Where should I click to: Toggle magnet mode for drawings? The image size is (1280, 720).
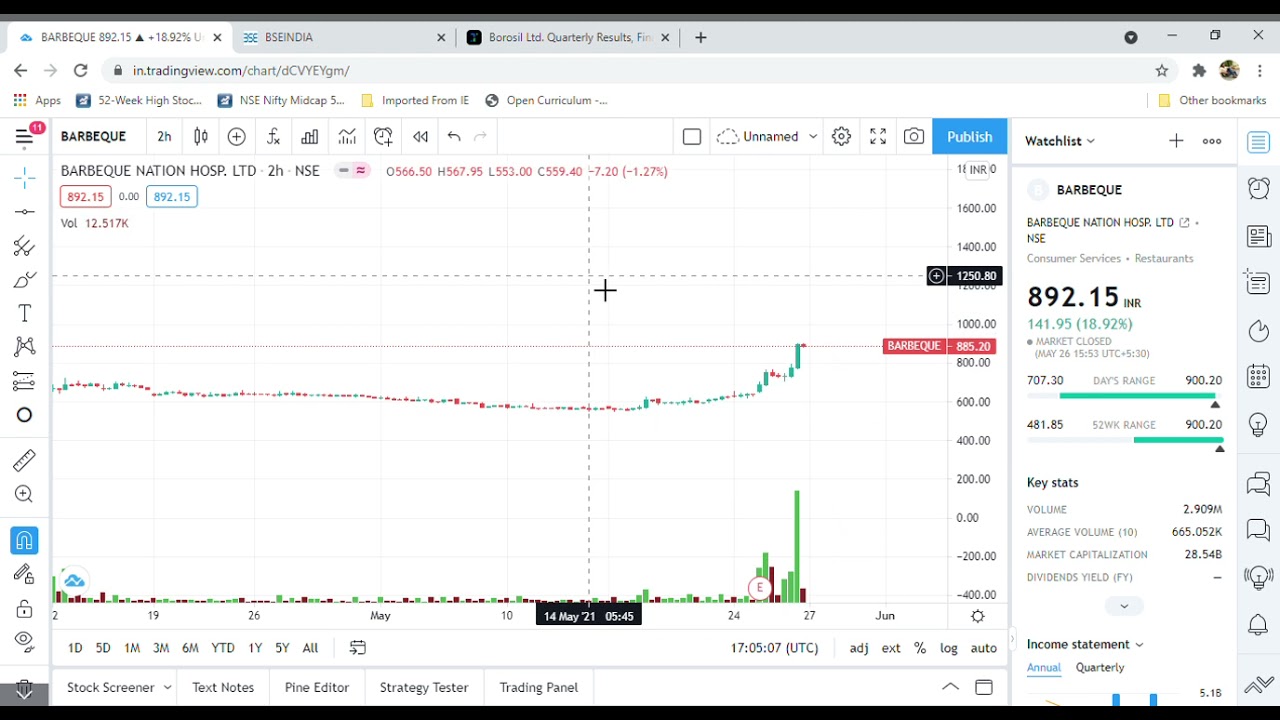click(25, 541)
